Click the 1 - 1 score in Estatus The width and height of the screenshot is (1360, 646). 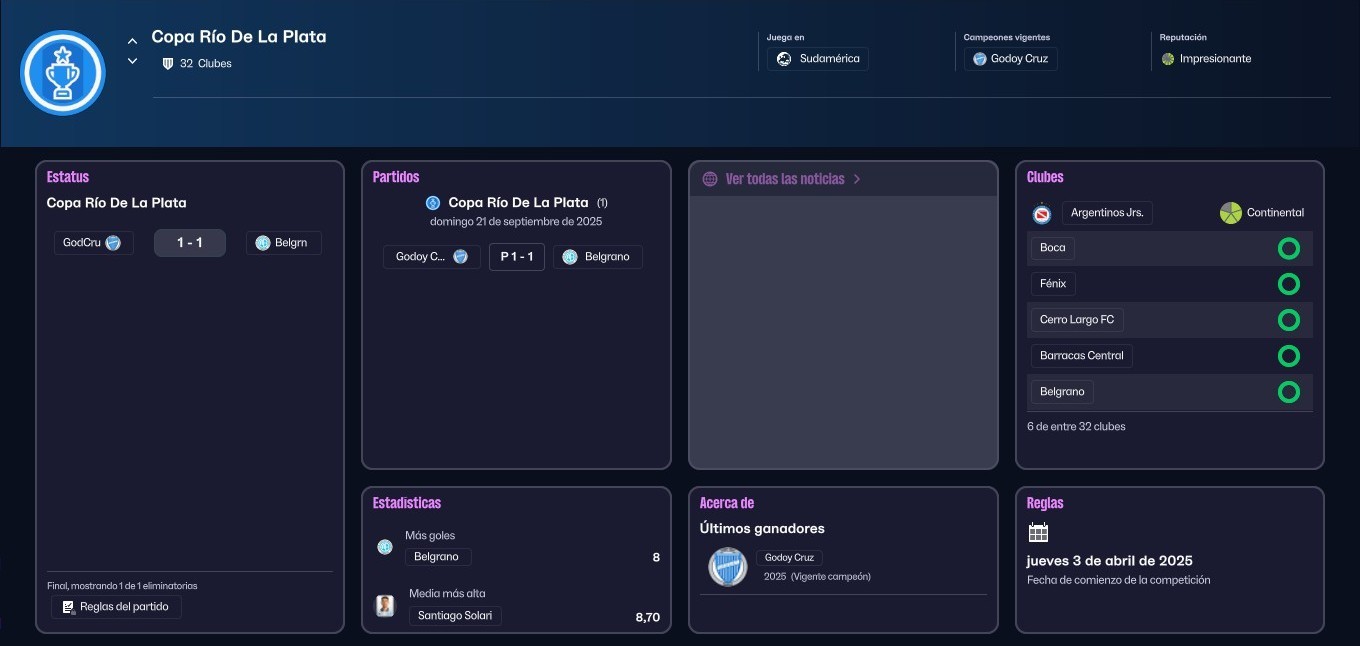(190, 243)
